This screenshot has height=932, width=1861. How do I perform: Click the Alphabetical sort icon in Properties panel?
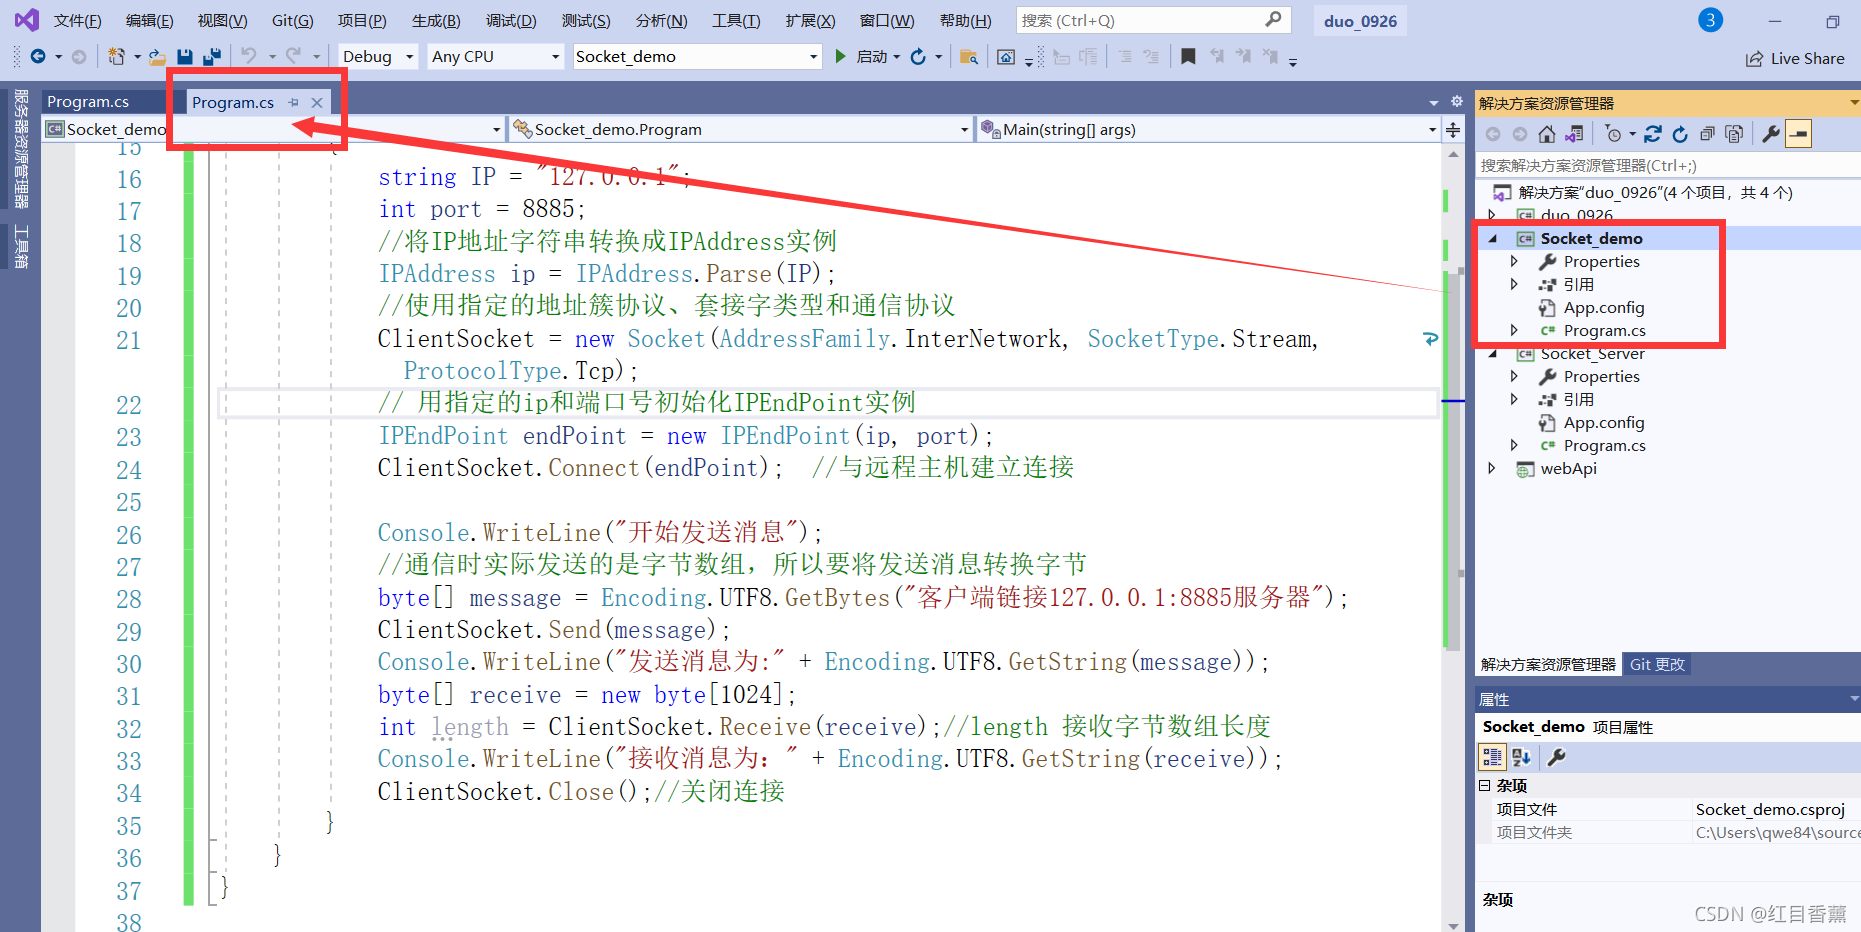coord(1521,757)
